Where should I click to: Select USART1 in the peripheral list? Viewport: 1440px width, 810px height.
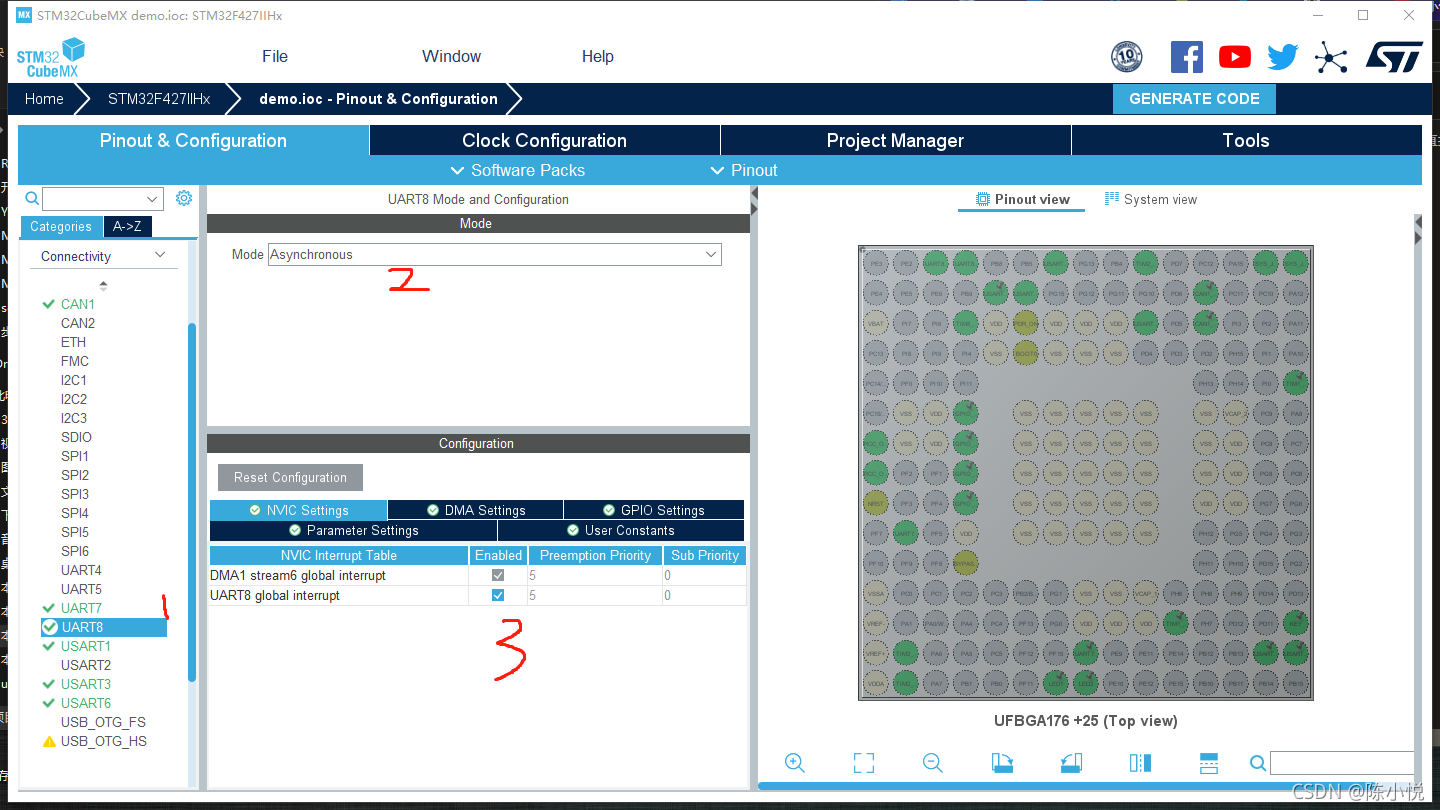coord(85,646)
